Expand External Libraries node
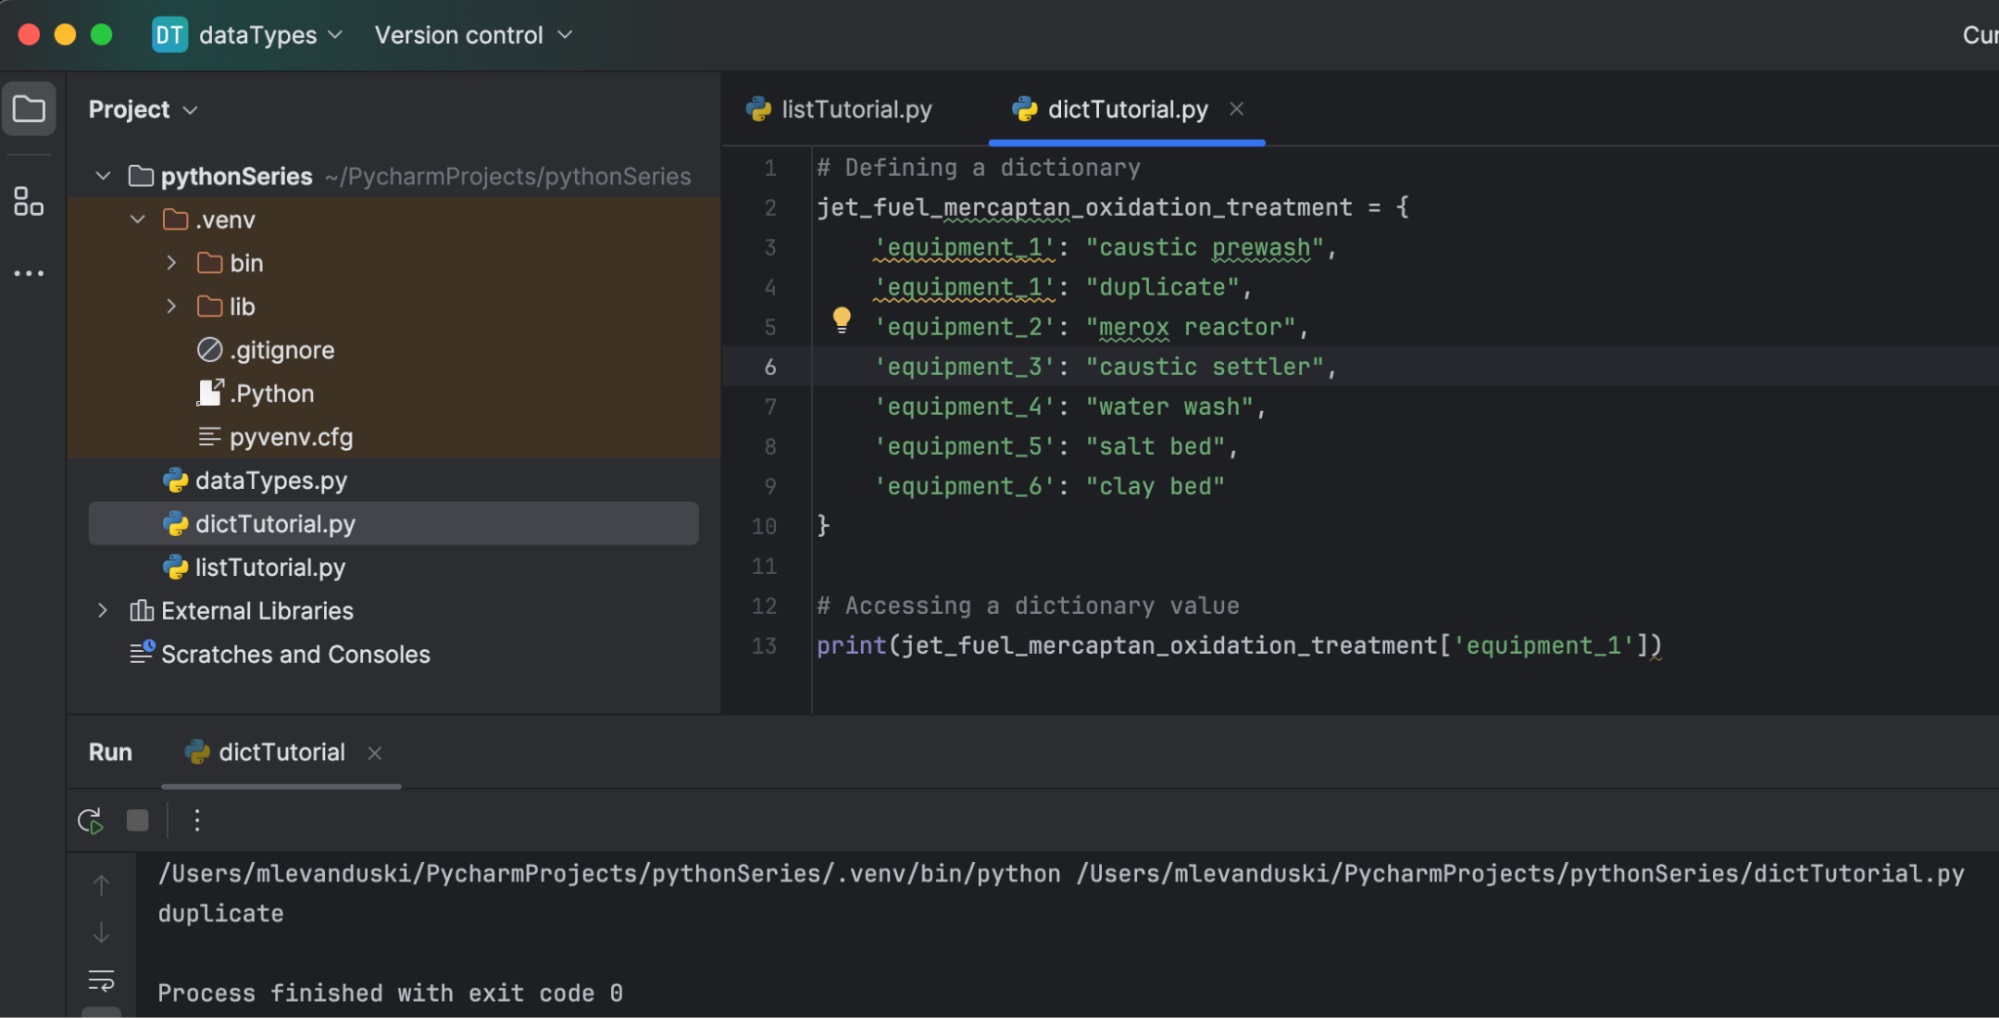1999x1019 pixels. point(102,610)
